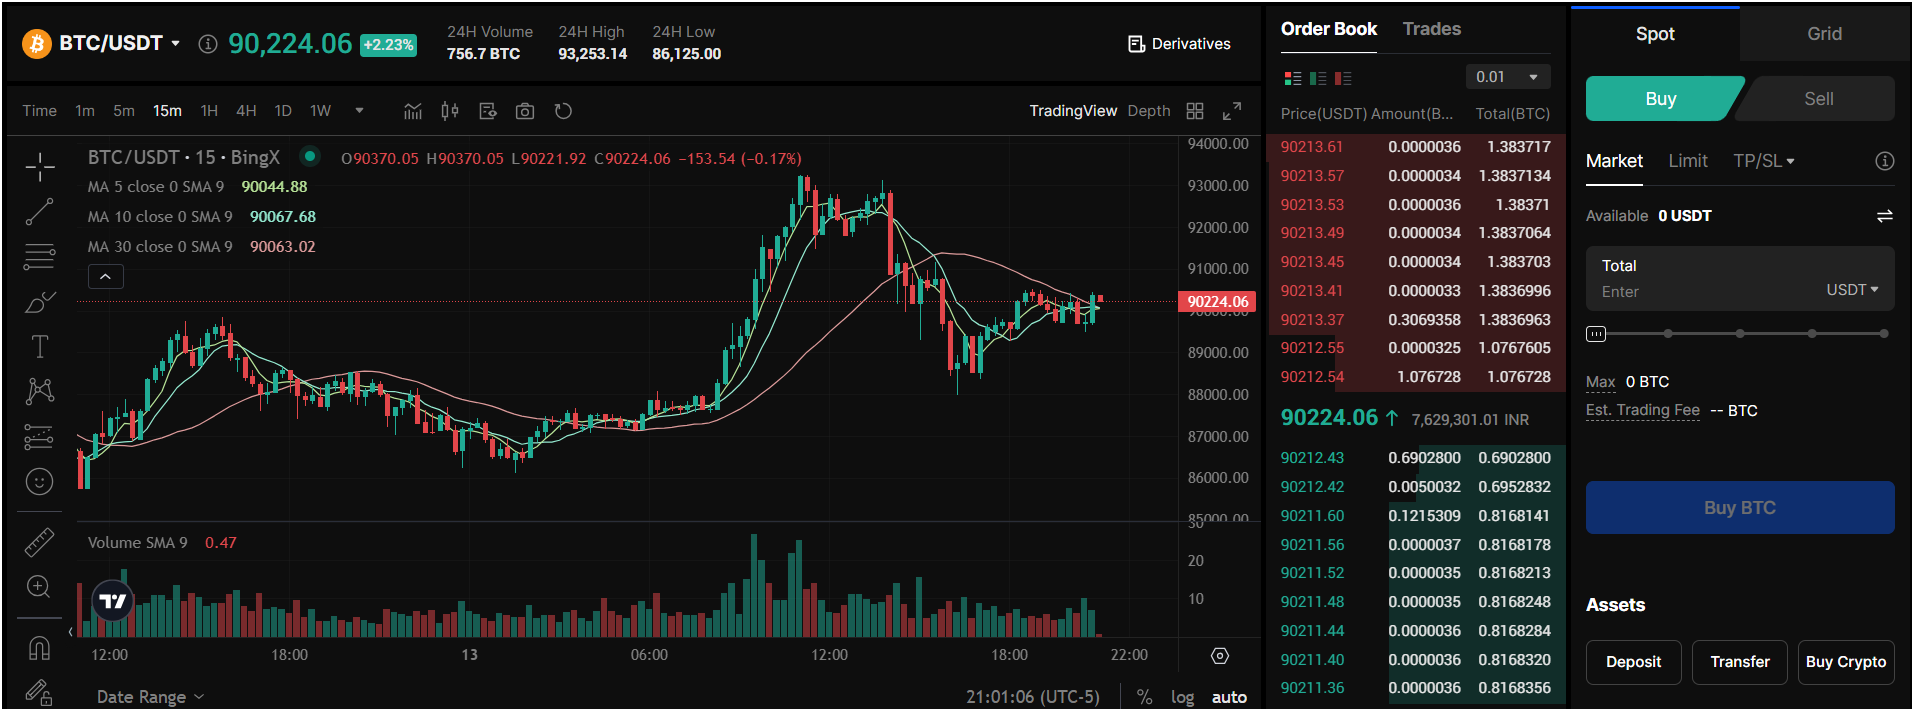Take a chart snapshot with the camera icon
Viewport: 1914px width, 711px height.
pos(525,111)
